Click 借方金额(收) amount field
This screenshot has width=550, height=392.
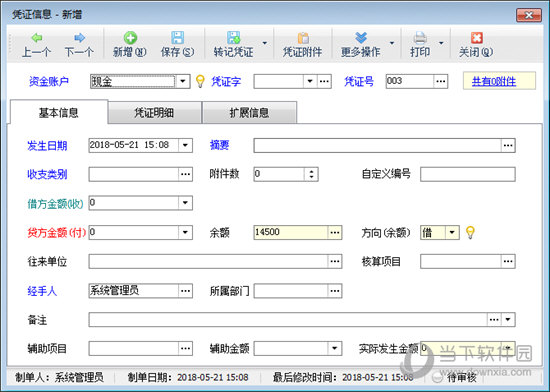click(x=134, y=203)
